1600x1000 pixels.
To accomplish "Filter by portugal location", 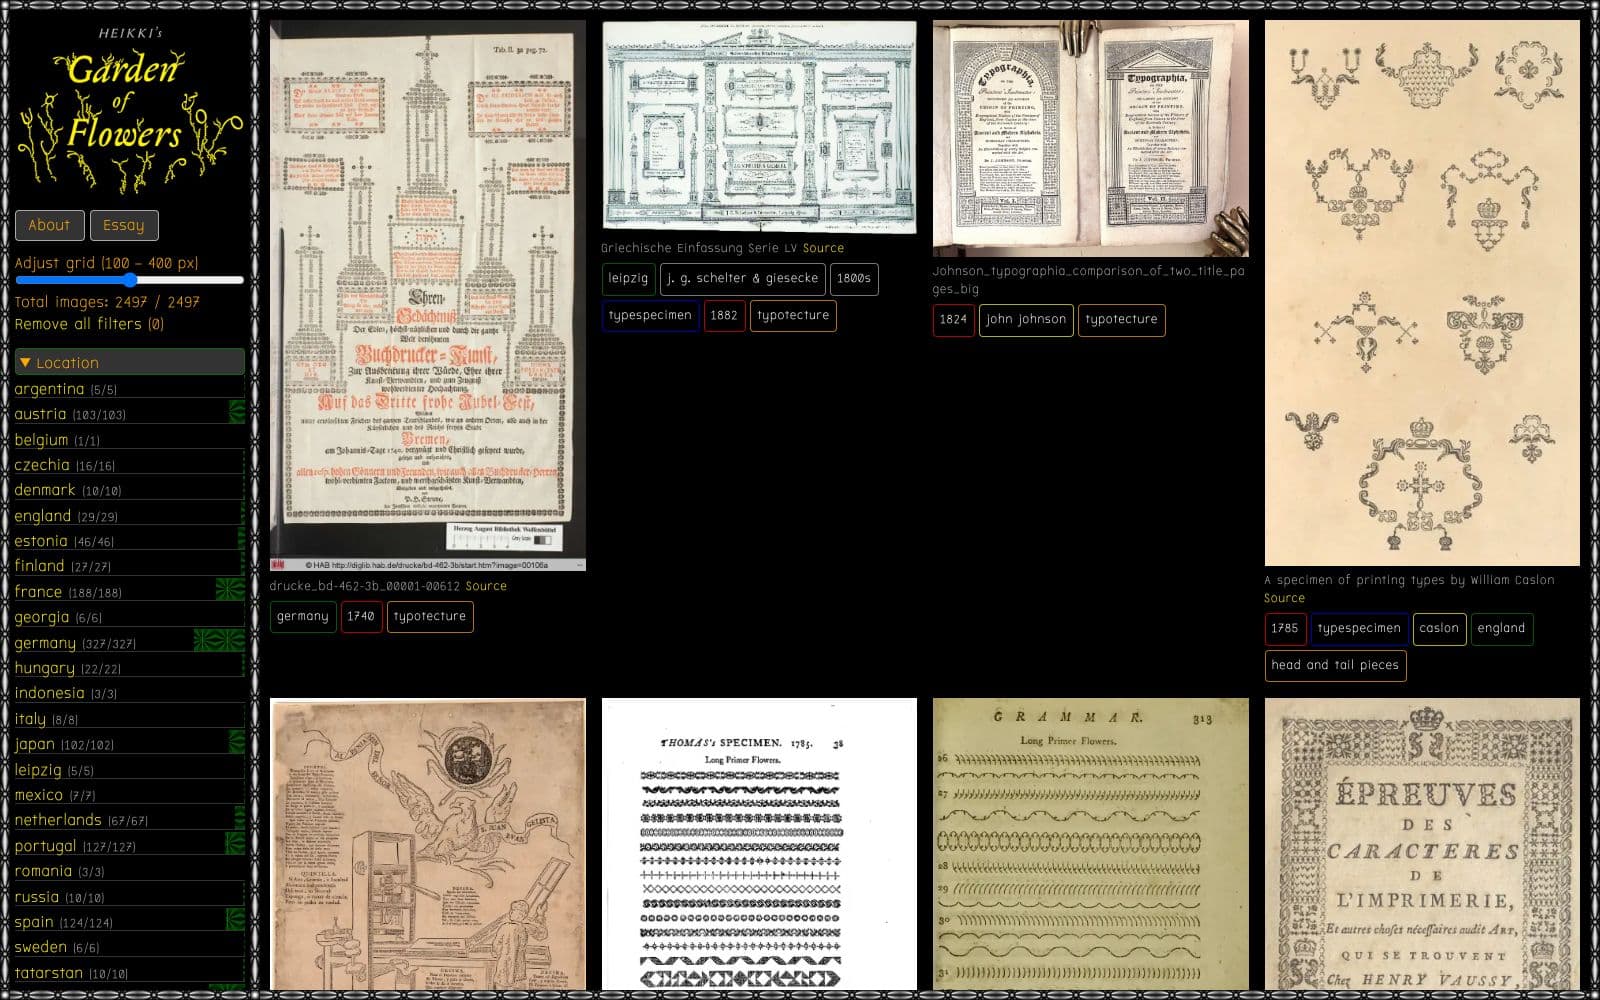I will point(130,846).
